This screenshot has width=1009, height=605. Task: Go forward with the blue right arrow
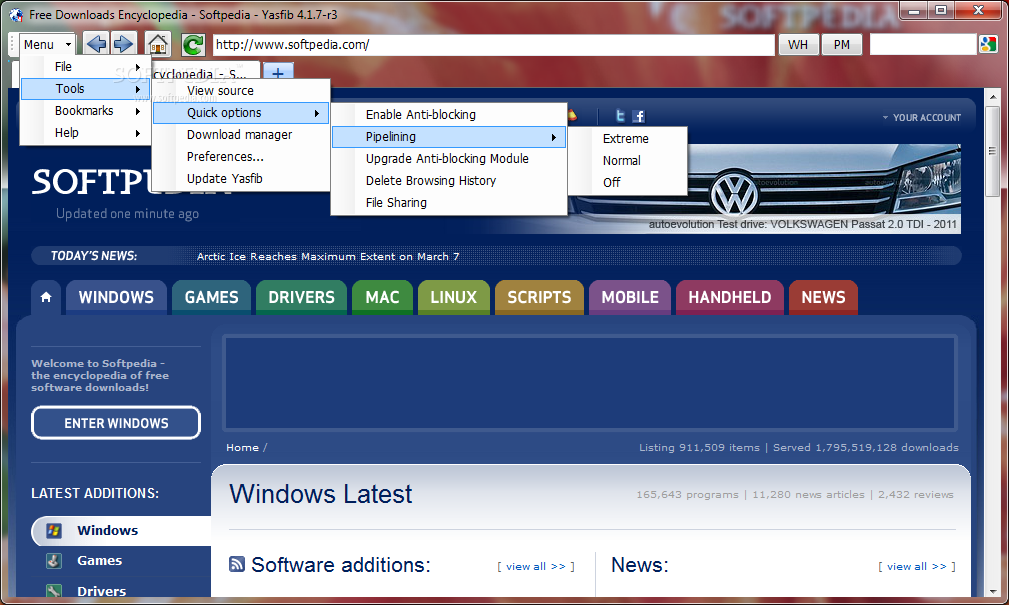[124, 44]
